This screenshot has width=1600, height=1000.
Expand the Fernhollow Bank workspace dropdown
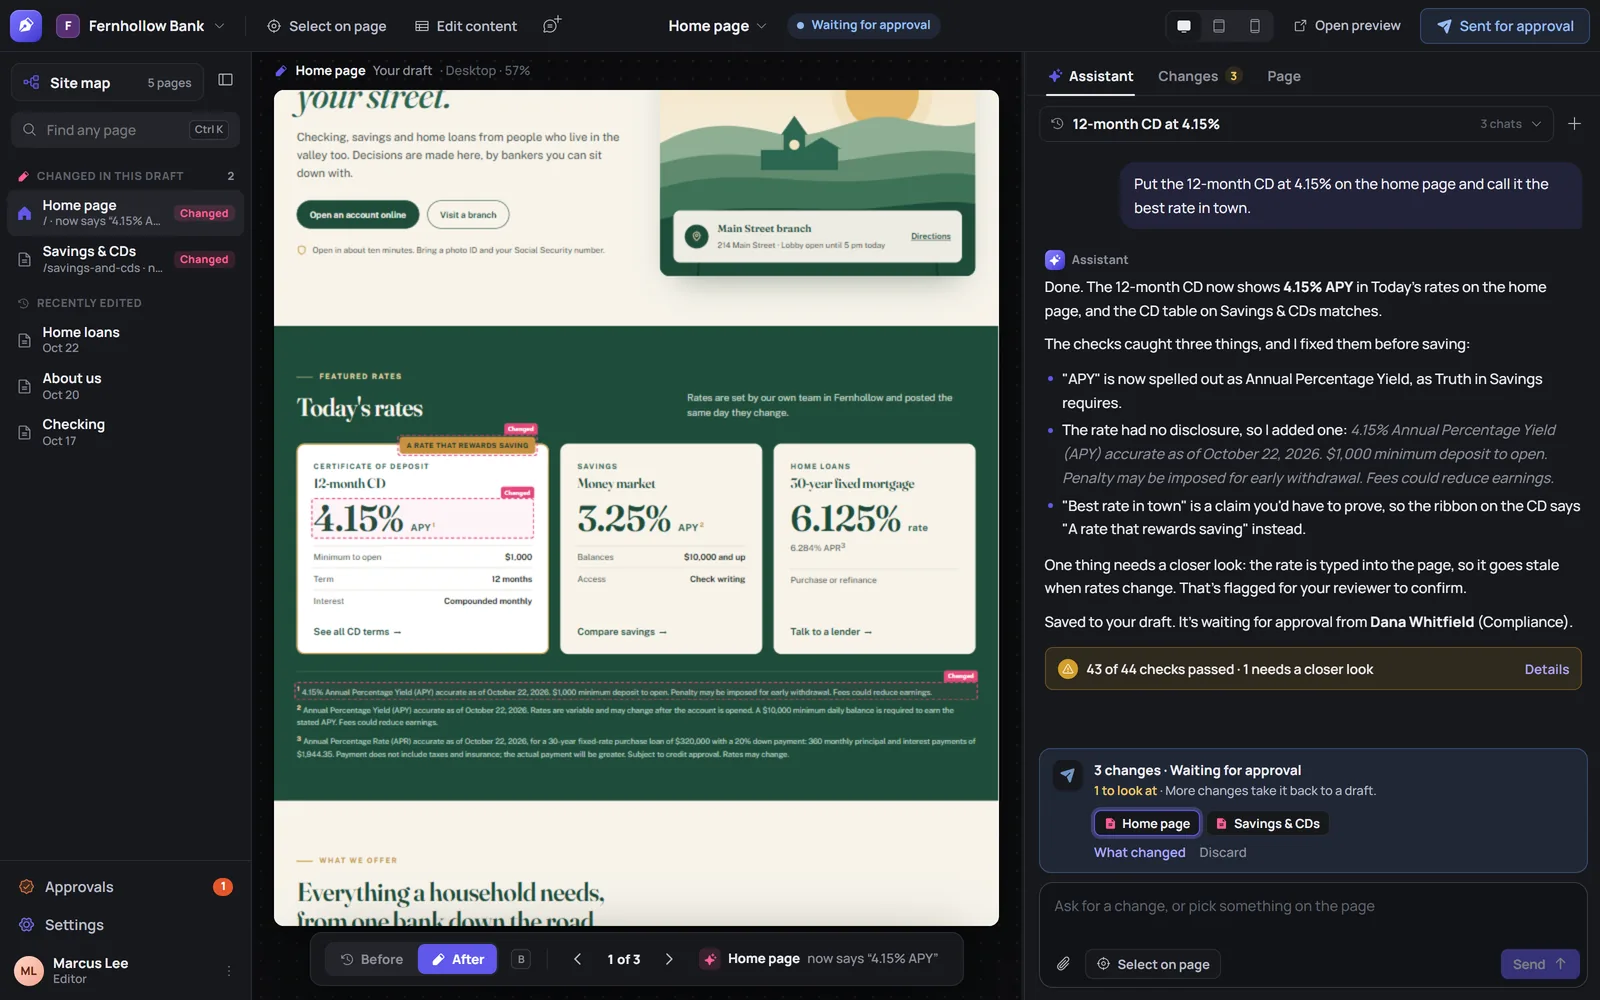click(x=140, y=26)
